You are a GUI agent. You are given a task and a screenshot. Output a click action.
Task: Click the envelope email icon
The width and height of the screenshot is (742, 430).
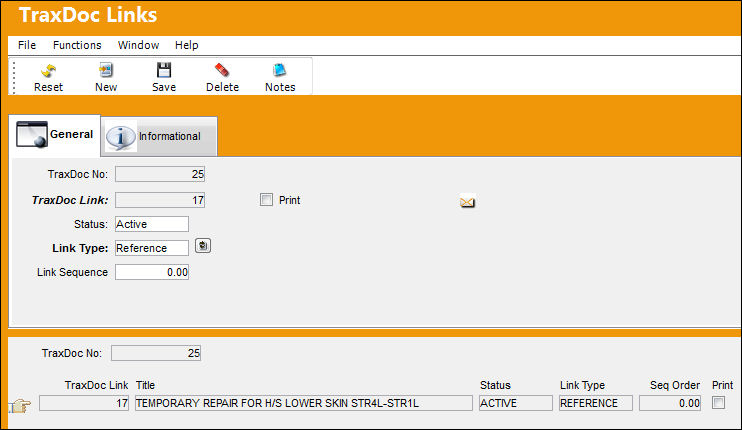pos(467,202)
